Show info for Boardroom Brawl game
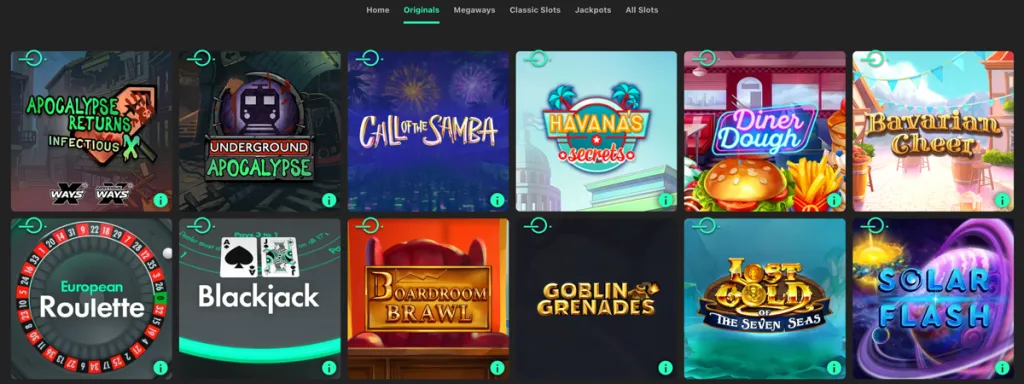Screen dimensions: 1024x384 point(498,368)
